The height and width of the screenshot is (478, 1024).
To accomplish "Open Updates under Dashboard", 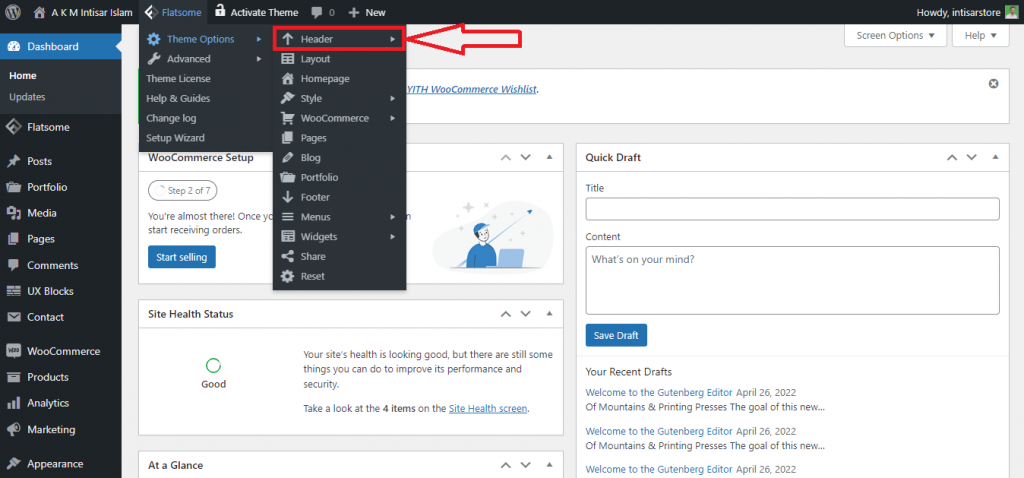I will 27,97.
